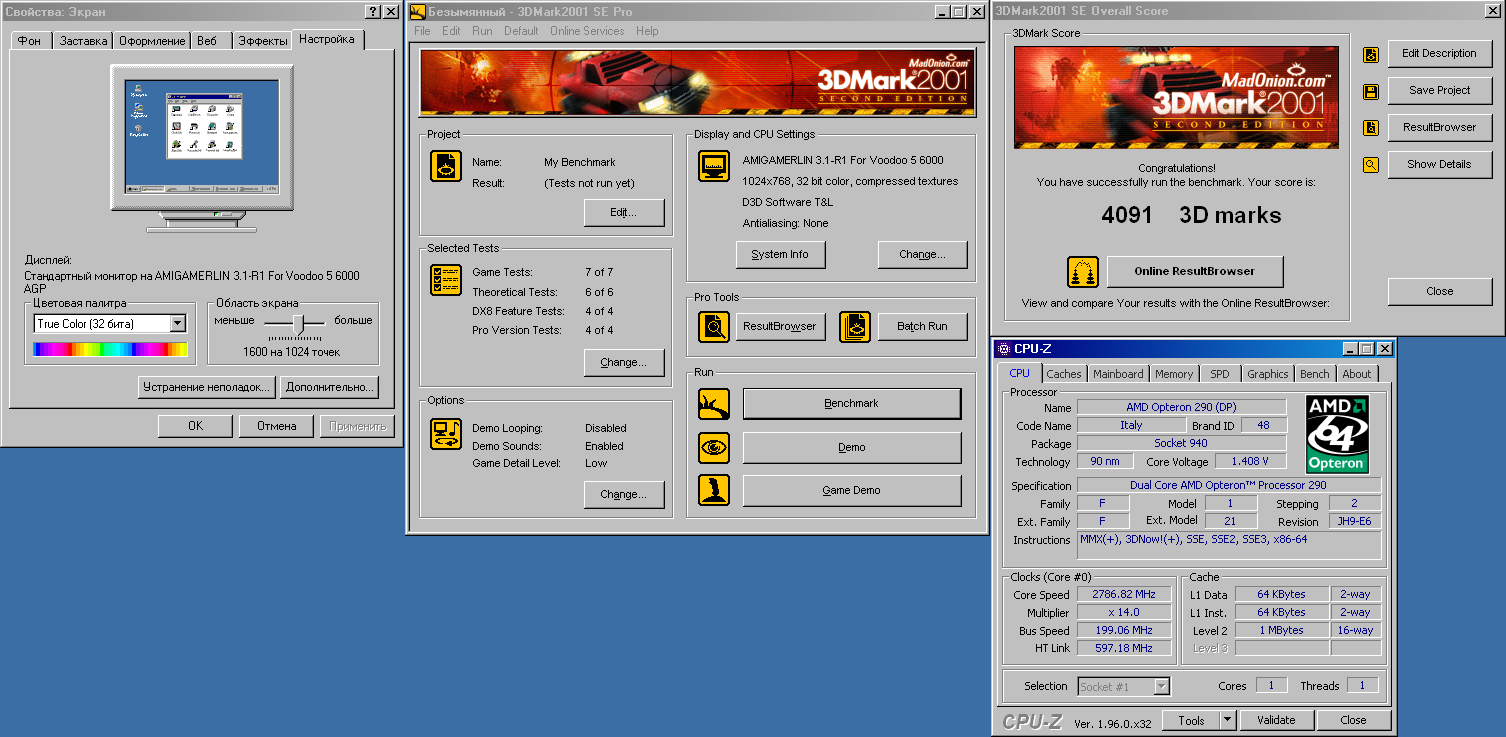Click the Project icon in 3DMark

click(x=446, y=166)
